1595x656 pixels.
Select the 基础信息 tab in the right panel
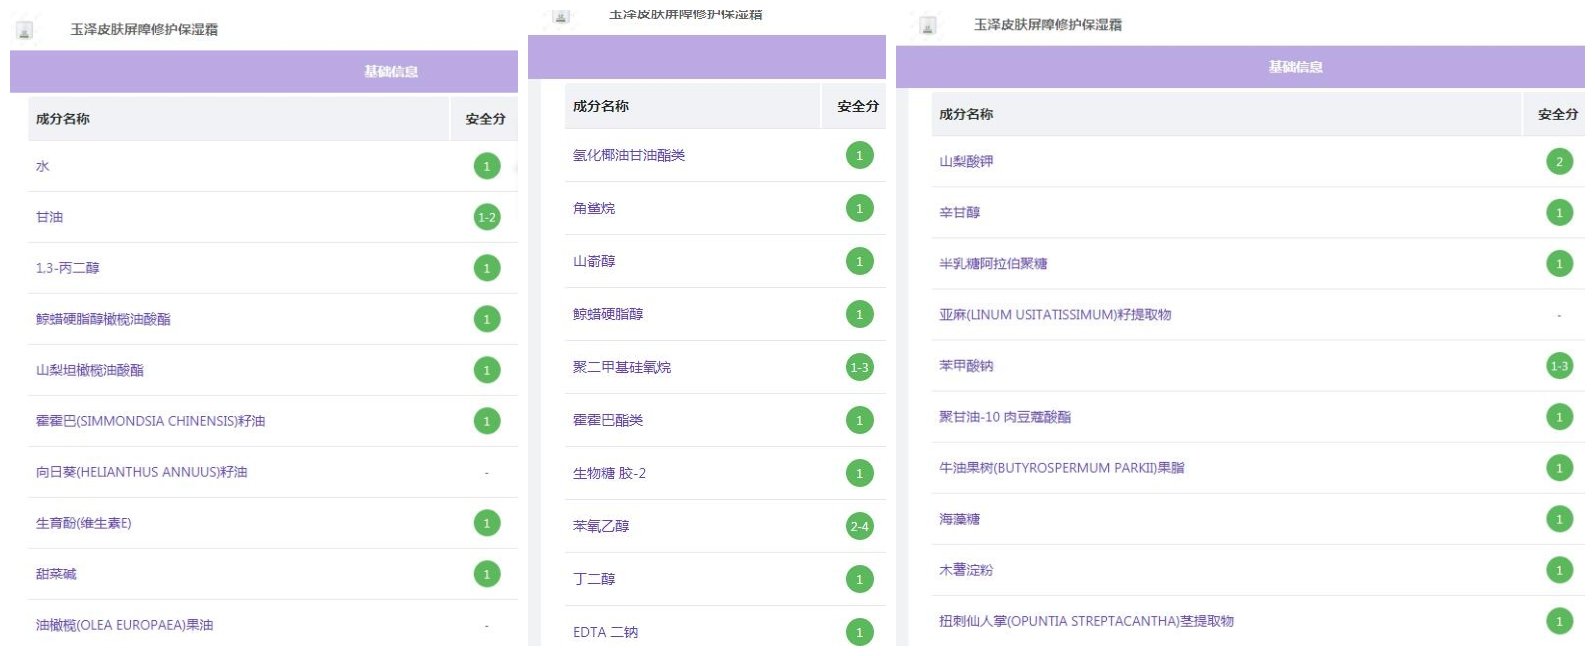point(1295,67)
